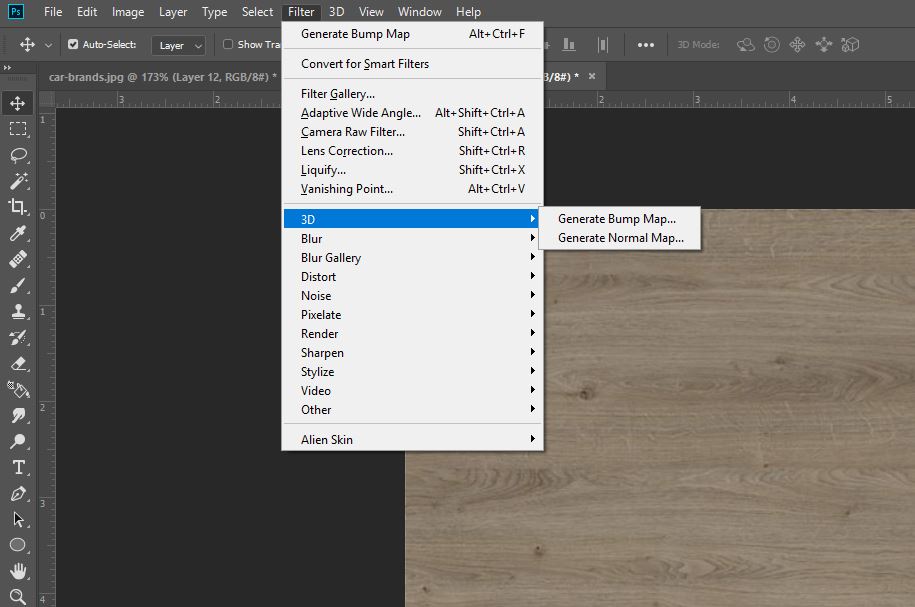Select the Magic Wand tool
Viewport: 915px width, 607px height.
tap(18, 181)
